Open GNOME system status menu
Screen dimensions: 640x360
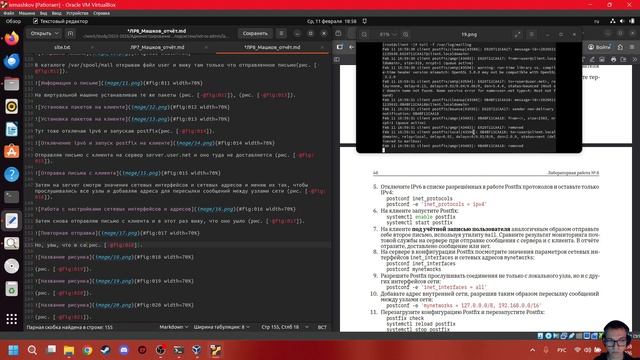pos(622,21)
